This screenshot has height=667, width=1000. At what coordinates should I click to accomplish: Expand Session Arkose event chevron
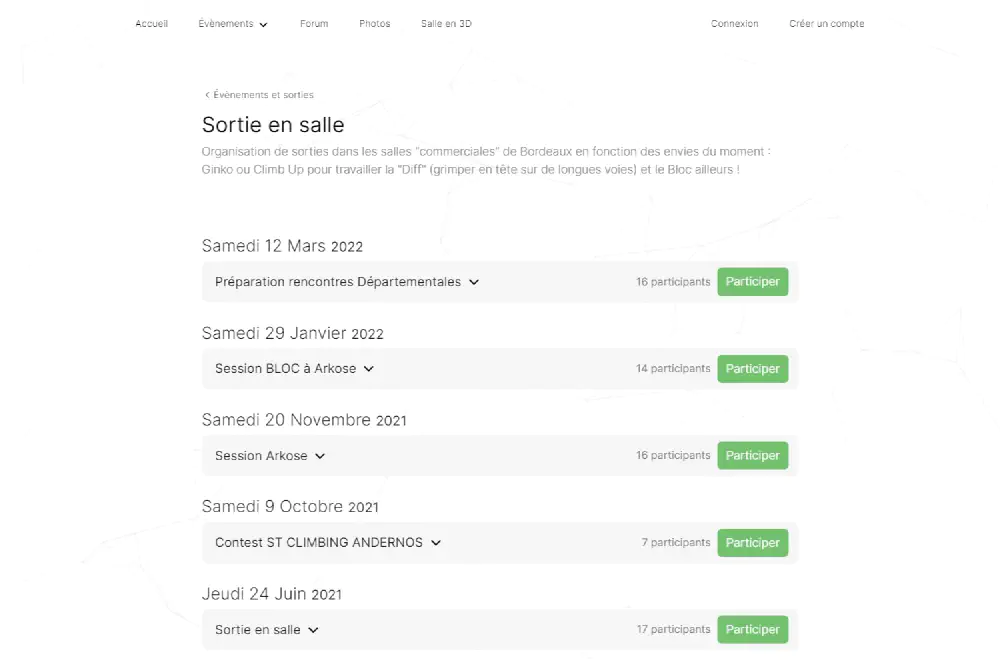pyautogui.click(x=320, y=456)
